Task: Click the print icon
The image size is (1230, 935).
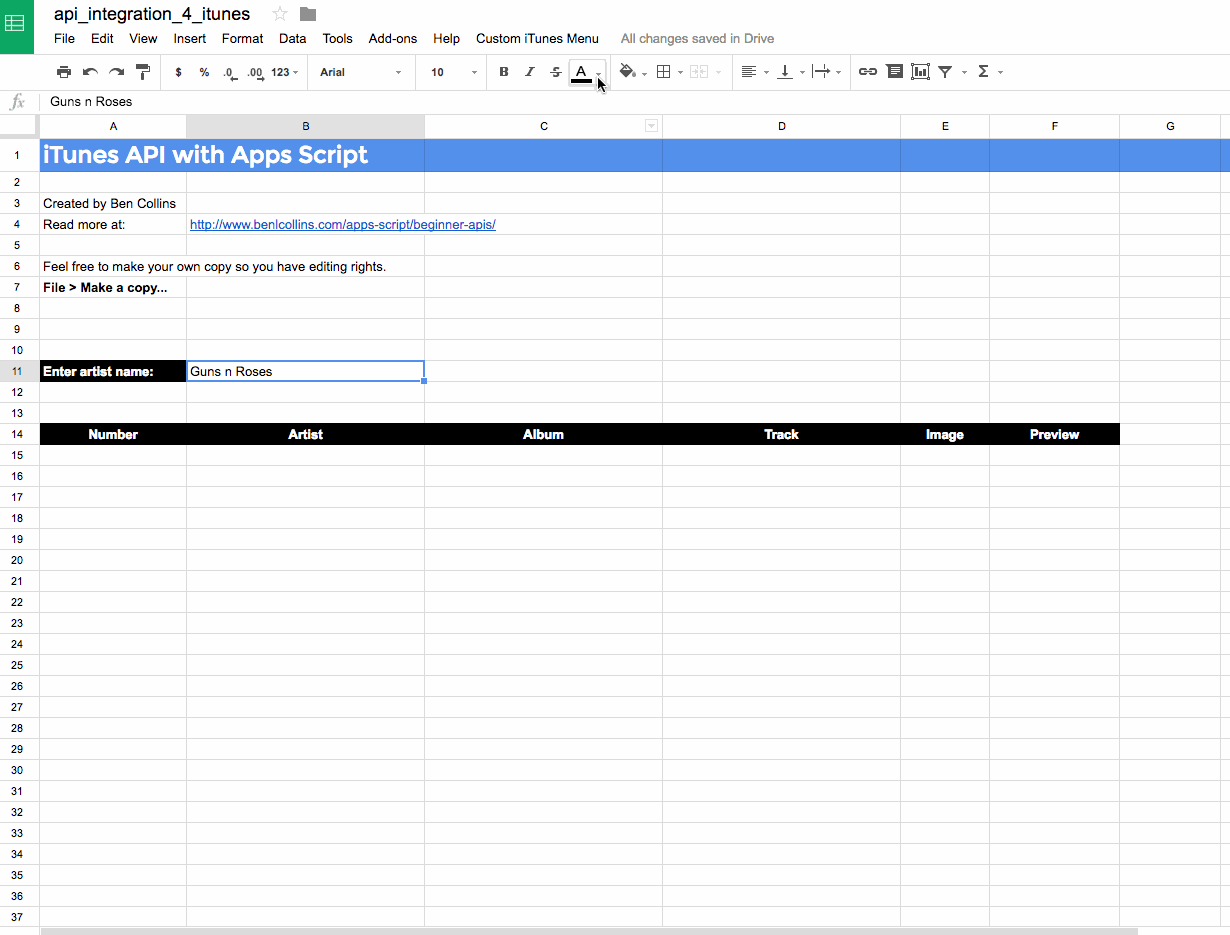Action: 64,71
